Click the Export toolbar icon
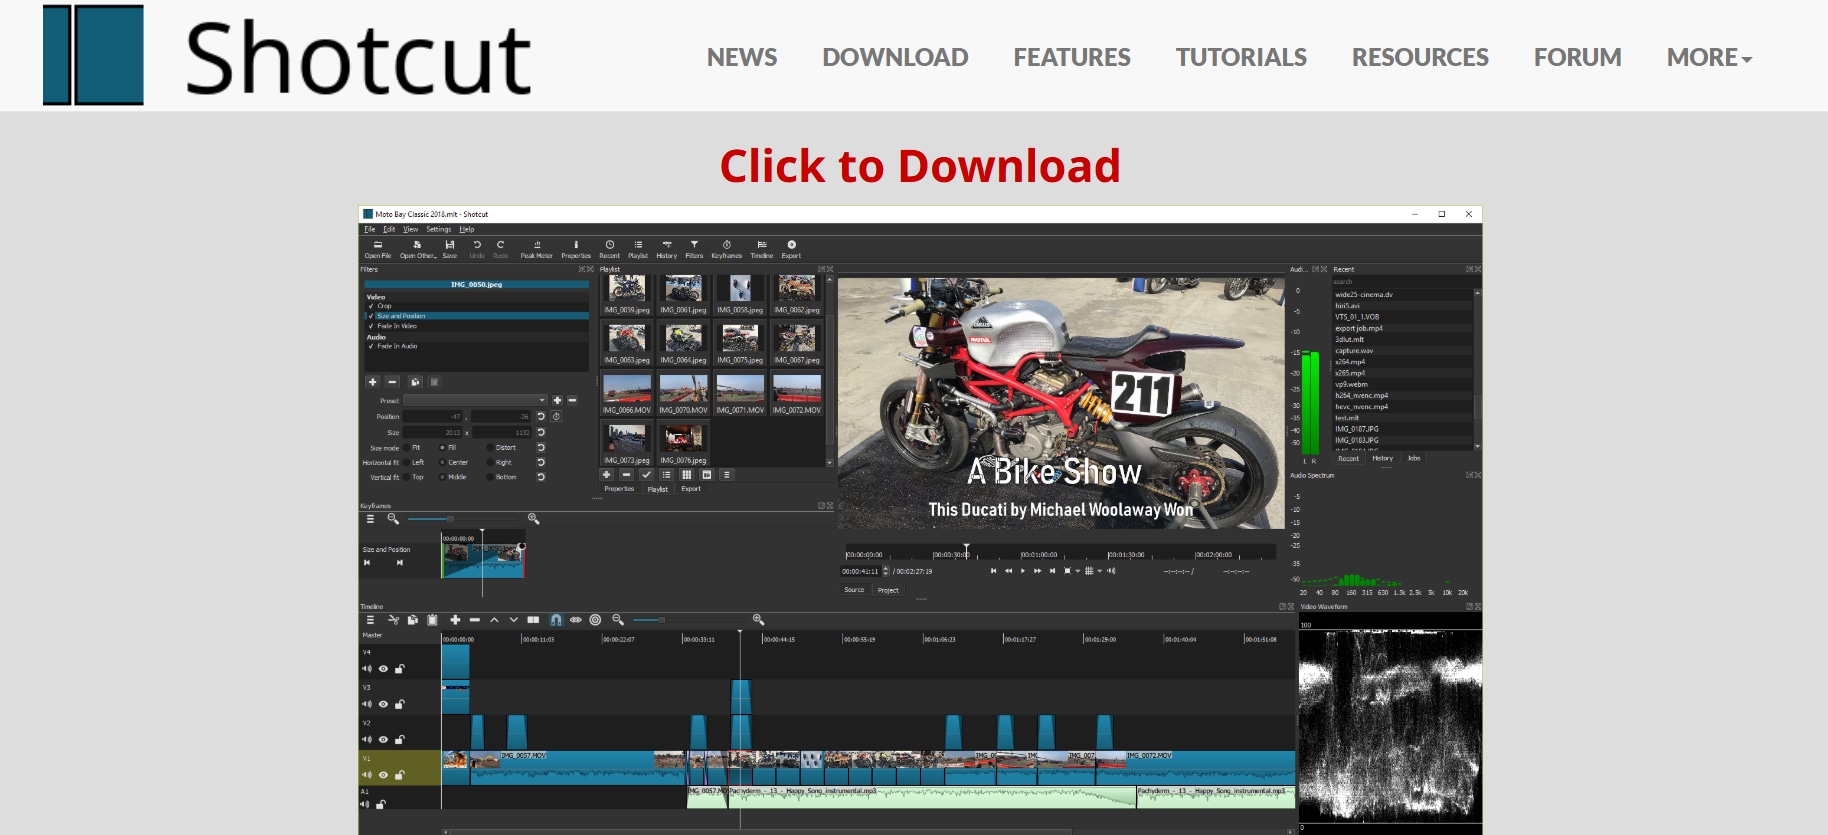 (x=791, y=249)
